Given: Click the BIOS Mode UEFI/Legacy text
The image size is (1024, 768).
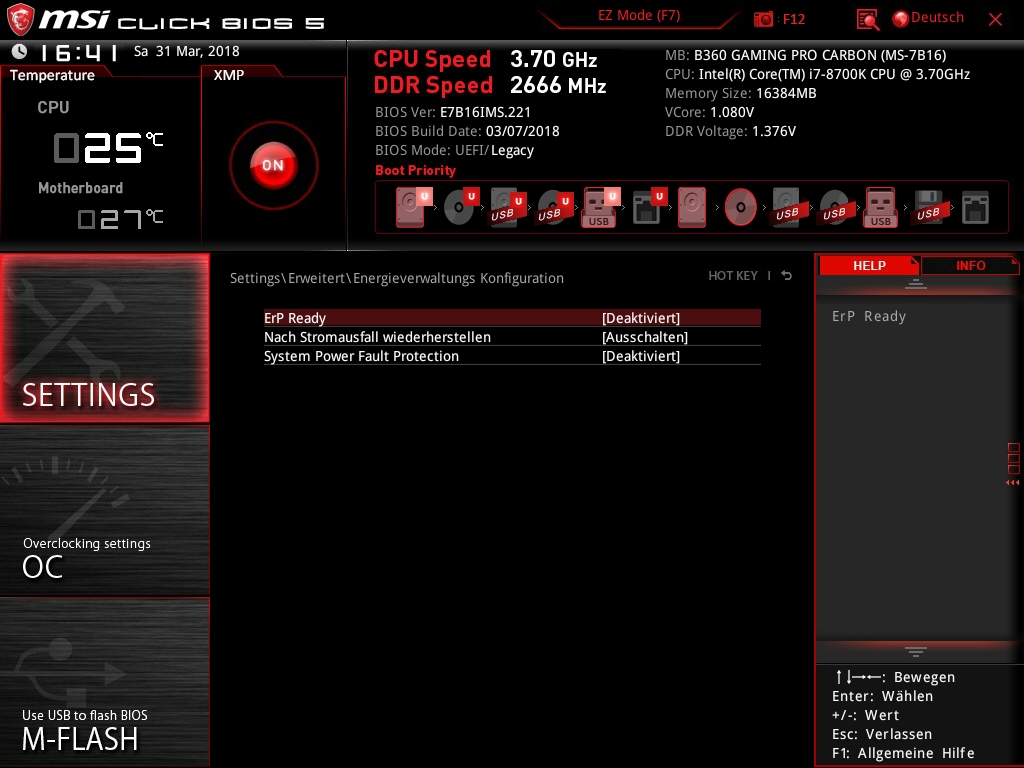Looking at the screenshot, I should (455, 150).
